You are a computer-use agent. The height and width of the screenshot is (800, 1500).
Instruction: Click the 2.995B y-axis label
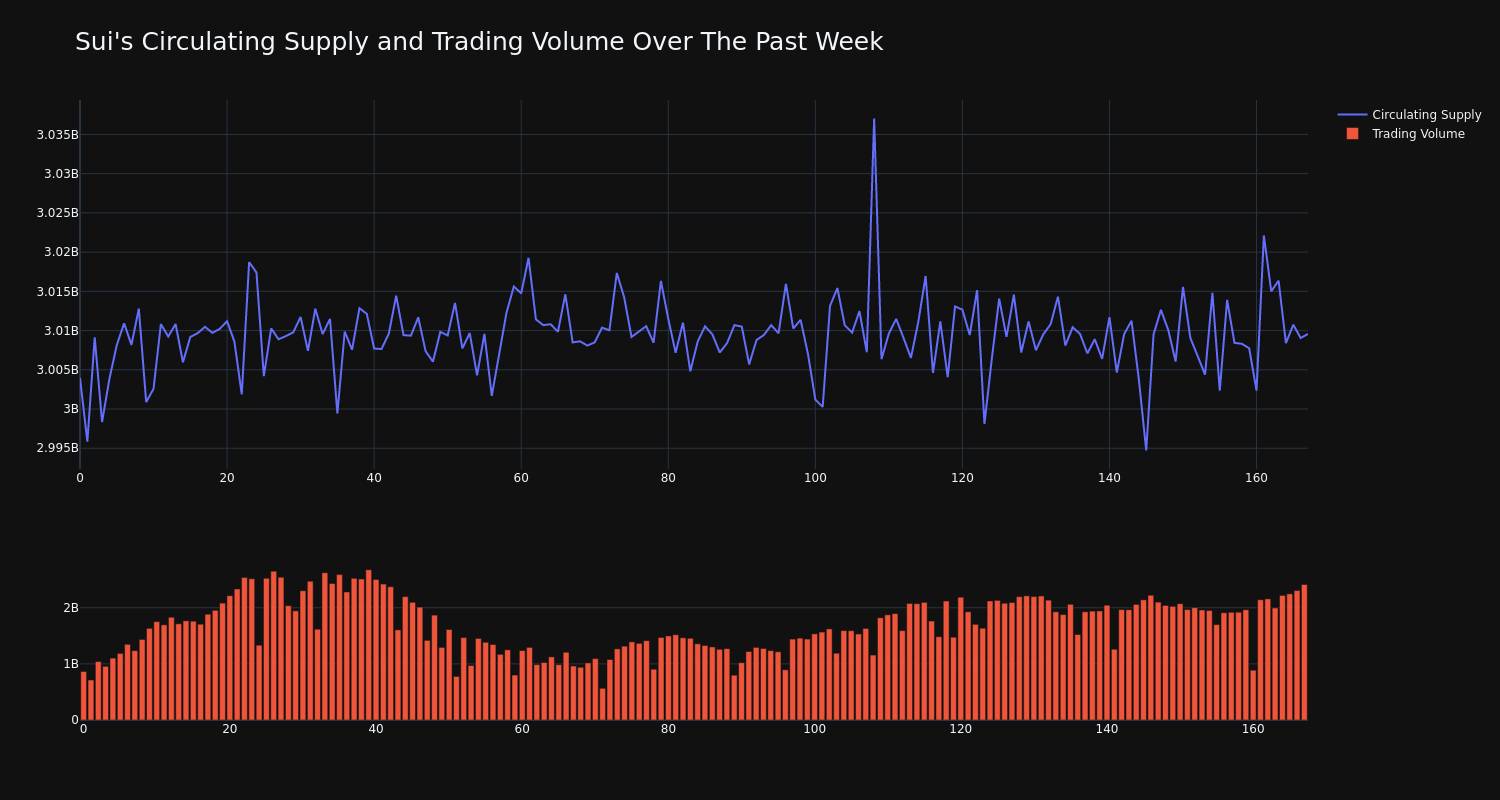(57, 448)
